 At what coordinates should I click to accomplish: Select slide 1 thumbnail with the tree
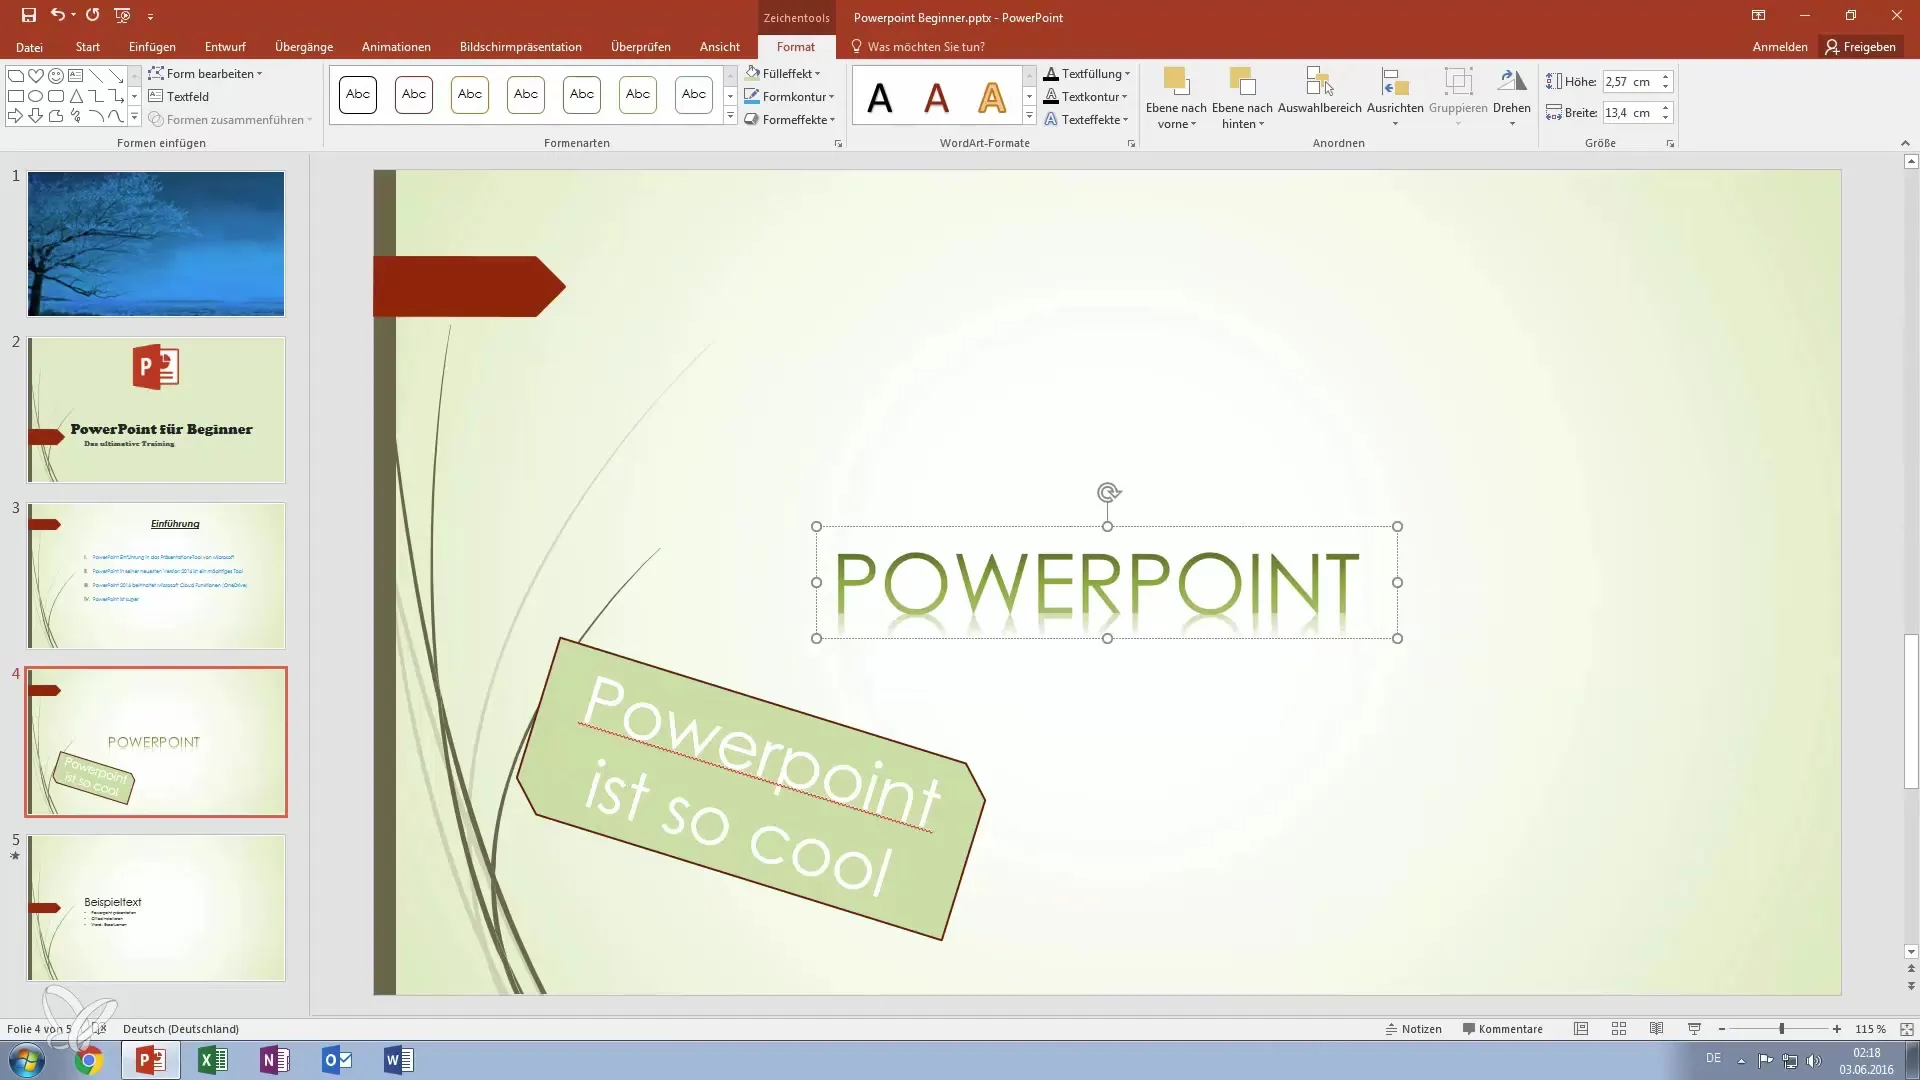click(156, 244)
